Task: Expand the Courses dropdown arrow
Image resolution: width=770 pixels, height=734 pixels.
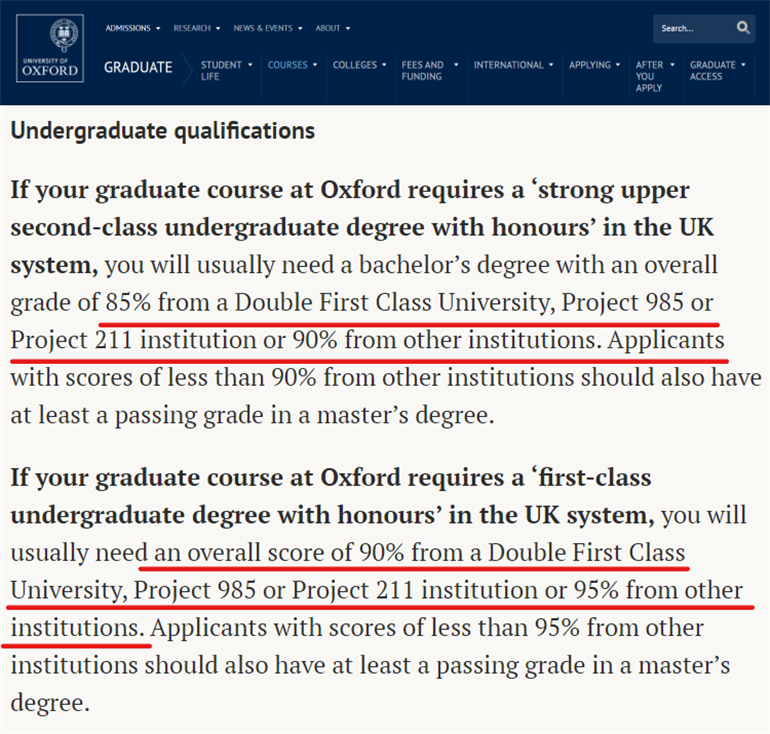Action: 315,65
